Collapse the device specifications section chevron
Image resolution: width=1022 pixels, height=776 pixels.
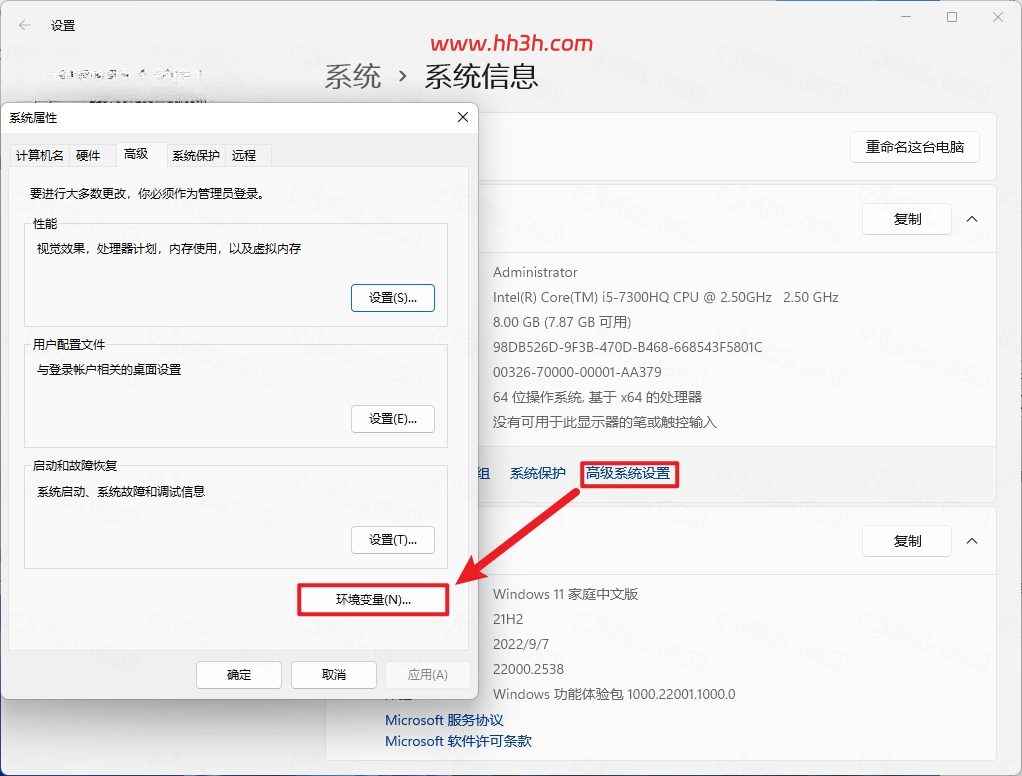(x=972, y=219)
